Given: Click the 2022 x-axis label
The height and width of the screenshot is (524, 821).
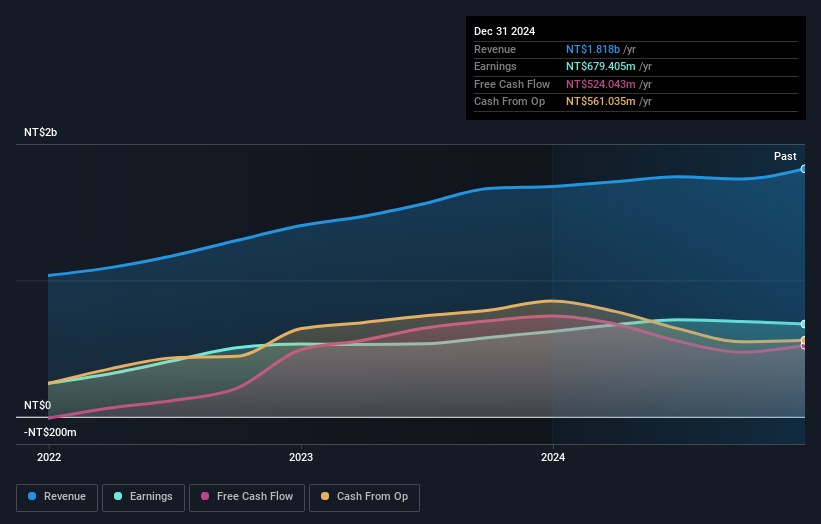Looking at the screenshot, I should [49, 458].
